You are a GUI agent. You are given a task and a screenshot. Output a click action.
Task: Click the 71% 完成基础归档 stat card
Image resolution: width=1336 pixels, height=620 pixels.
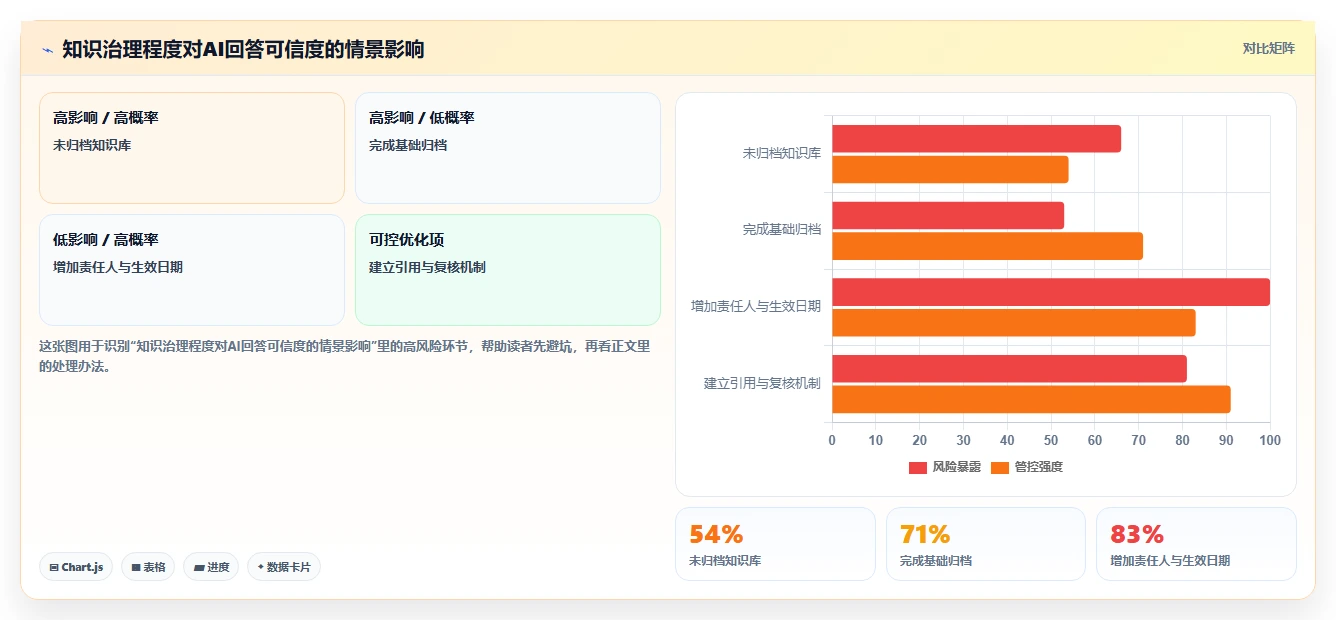tap(986, 544)
